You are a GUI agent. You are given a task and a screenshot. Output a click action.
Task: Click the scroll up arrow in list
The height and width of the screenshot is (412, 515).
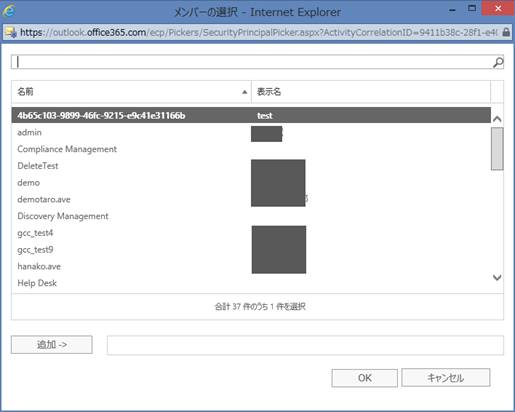pos(497,119)
